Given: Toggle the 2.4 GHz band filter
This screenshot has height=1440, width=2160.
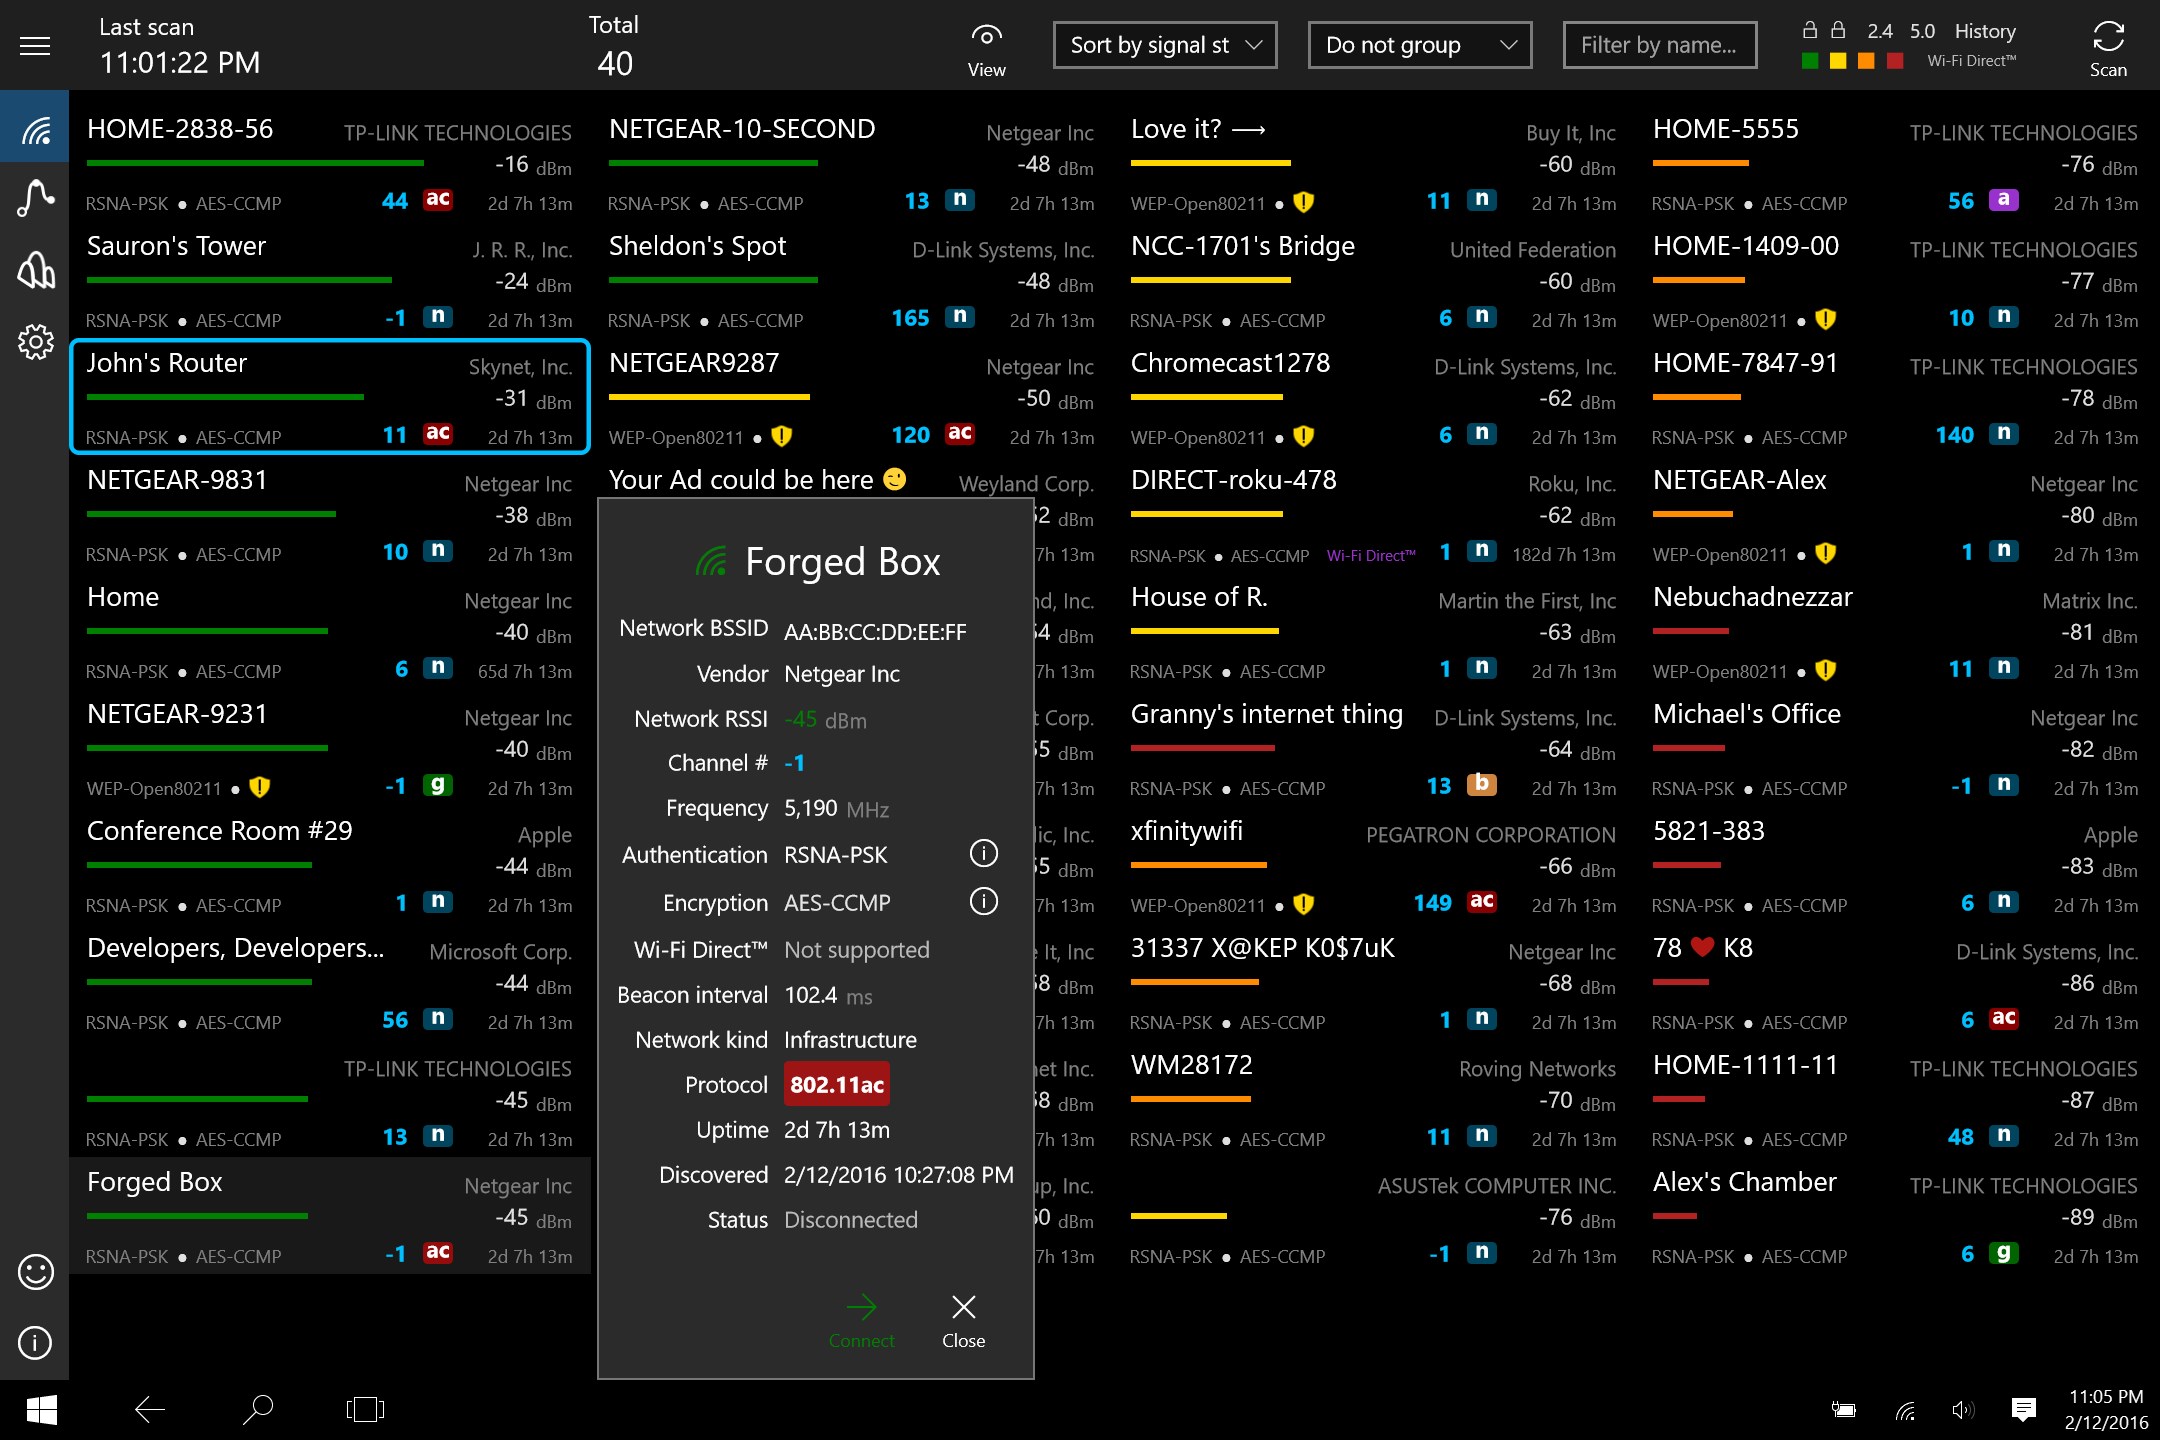Looking at the screenshot, I should [x=1879, y=31].
